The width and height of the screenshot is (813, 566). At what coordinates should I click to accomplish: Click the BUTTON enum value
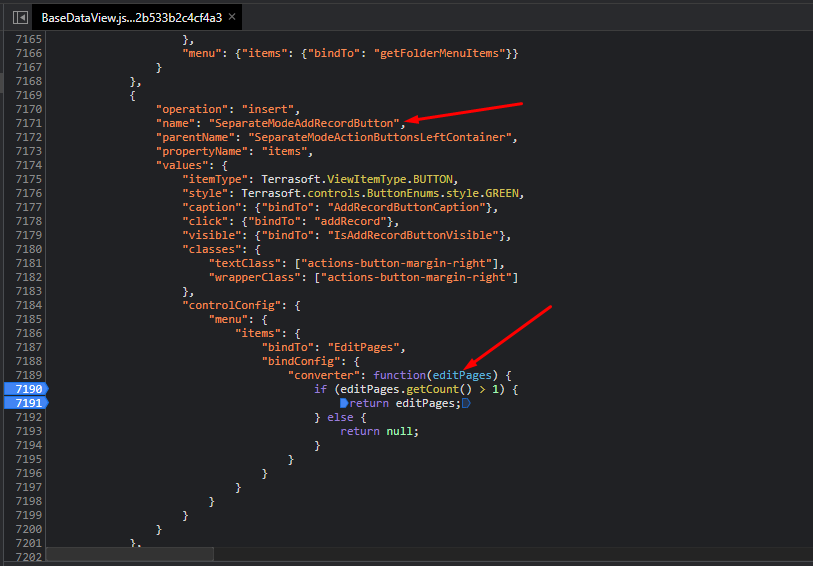tap(435, 179)
